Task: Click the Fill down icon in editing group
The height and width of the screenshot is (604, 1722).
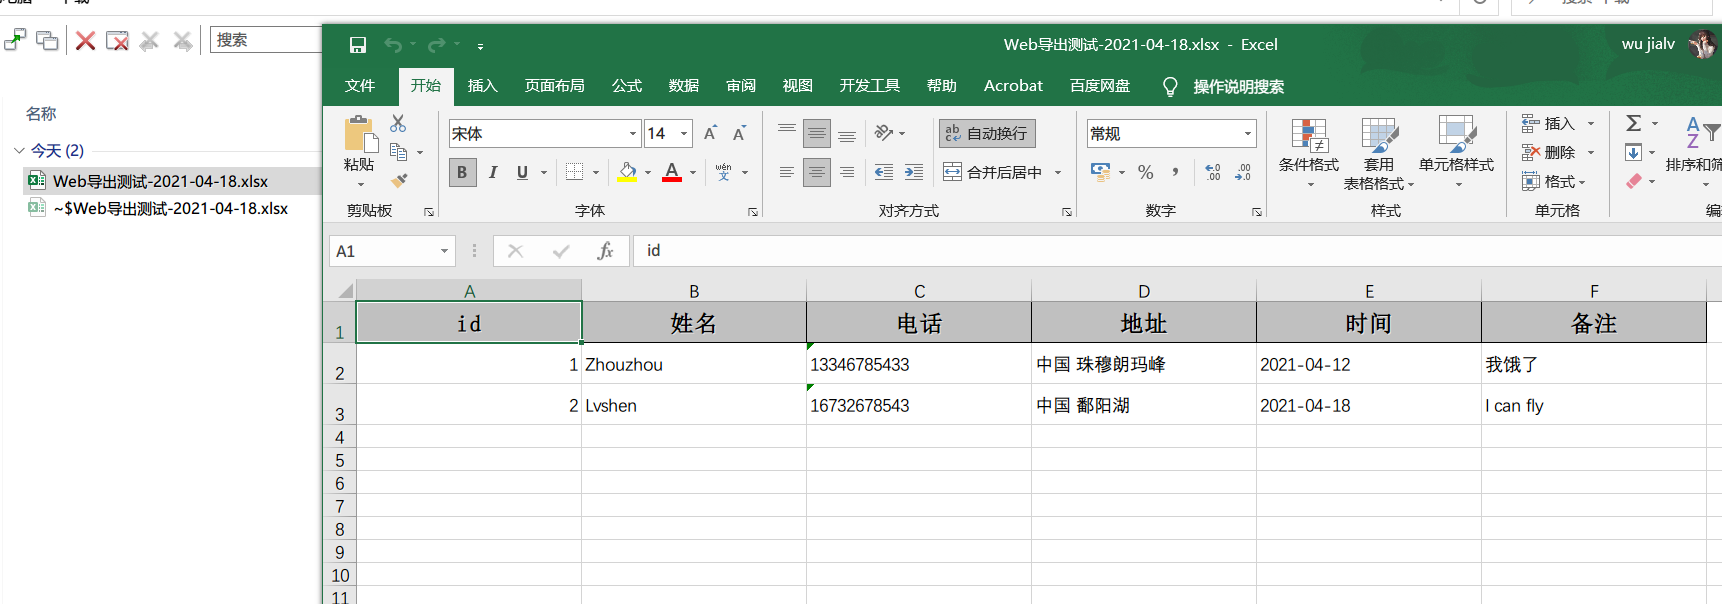Action: (x=1633, y=152)
